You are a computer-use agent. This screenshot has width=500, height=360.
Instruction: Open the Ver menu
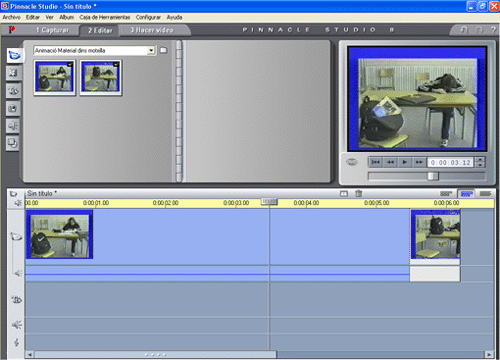[x=49, y=17]
